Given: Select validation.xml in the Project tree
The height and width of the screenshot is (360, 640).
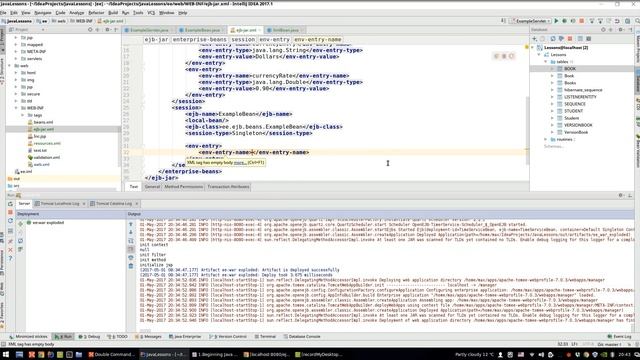Looking at the screenshot, I should click(47, 158).
